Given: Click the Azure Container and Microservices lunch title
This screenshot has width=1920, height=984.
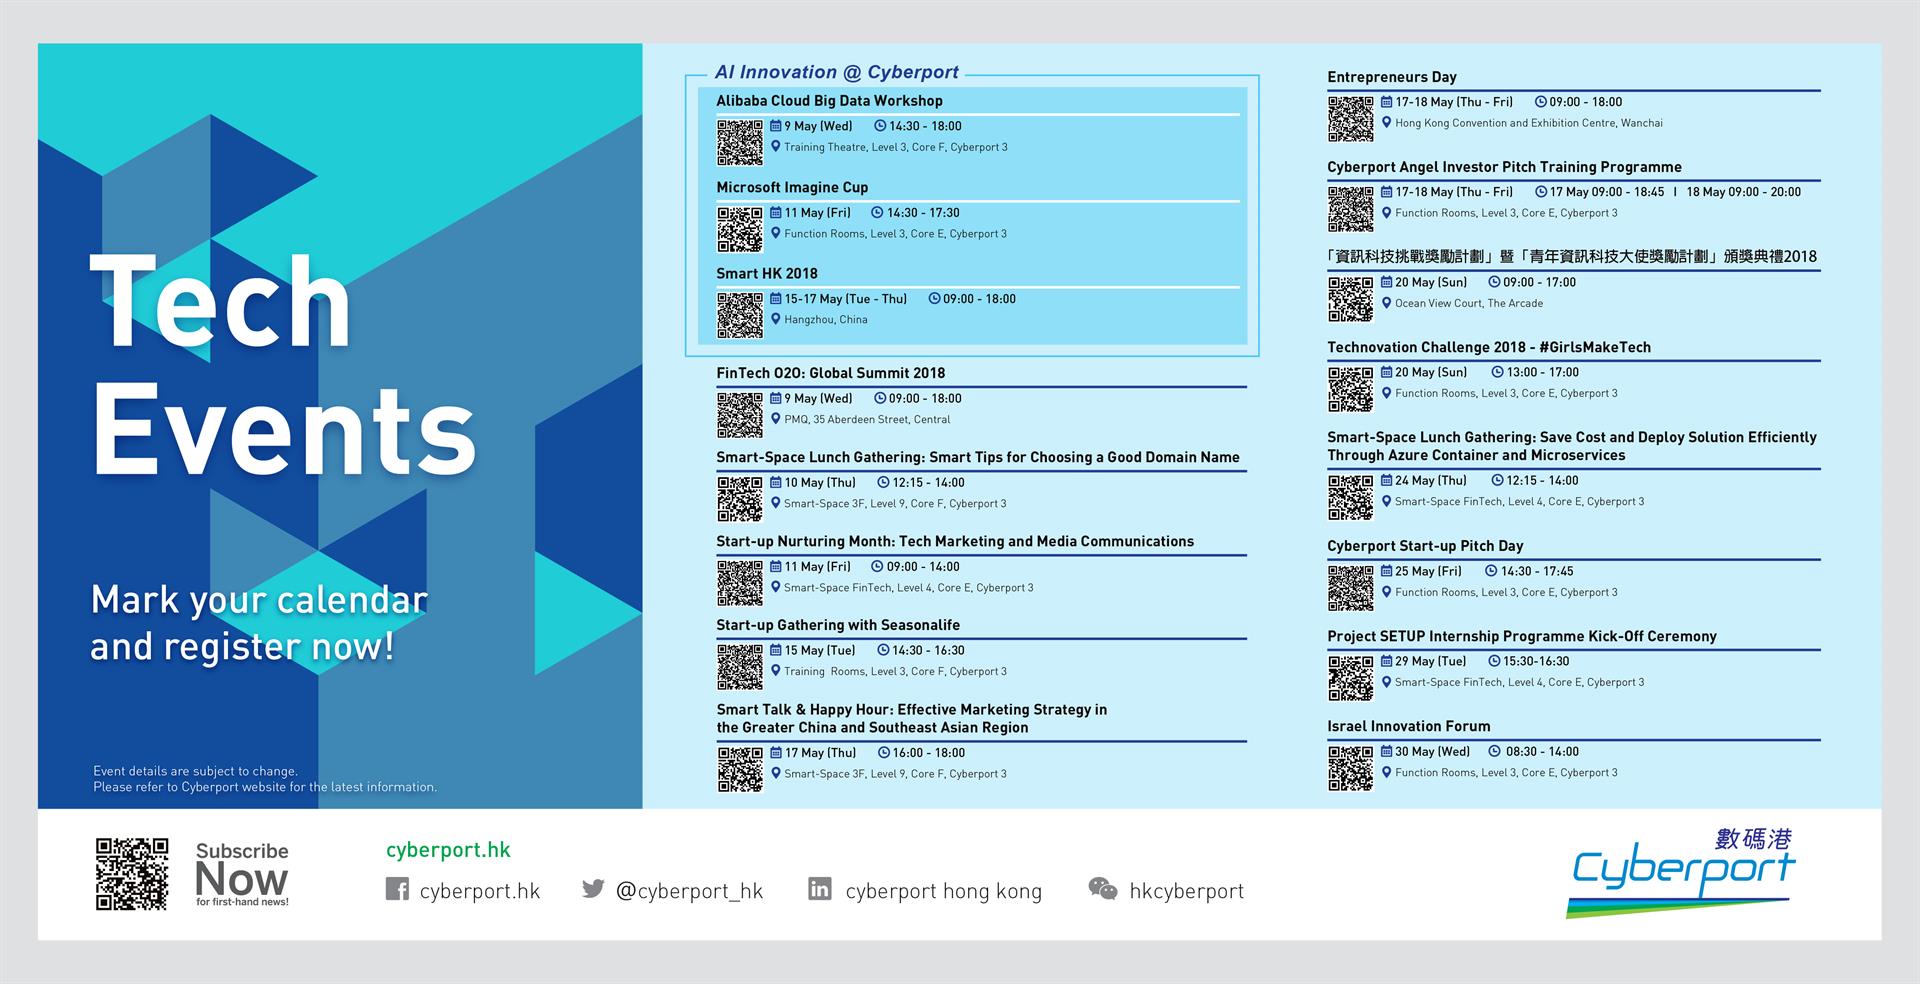Looking at the screenshot, I should pyautogui.click(x=1571, y=446).
